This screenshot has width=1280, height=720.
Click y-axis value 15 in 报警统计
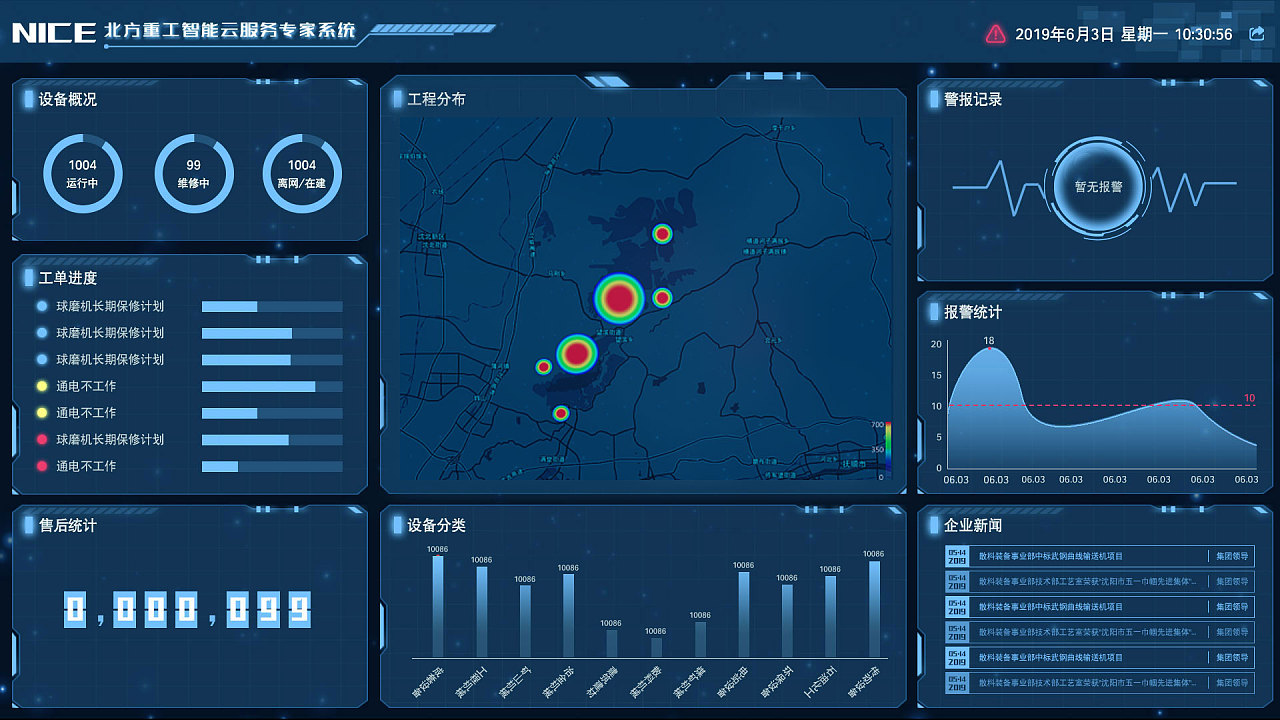click(x=936, y=375)
